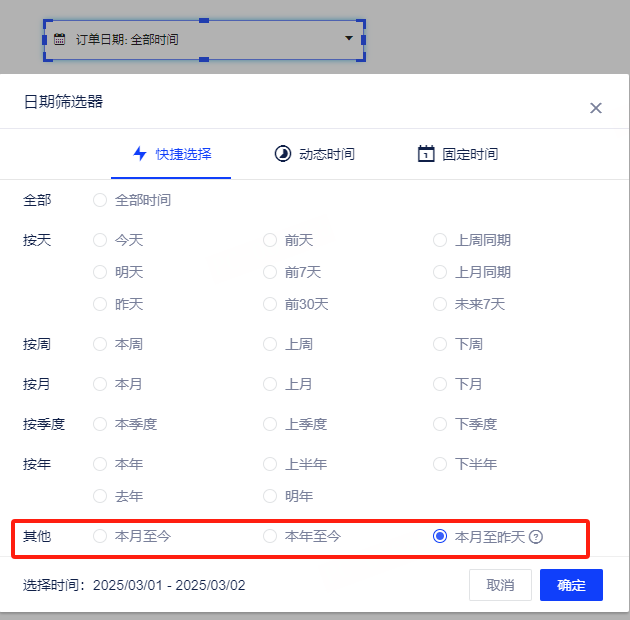Select the 下季度 radio option

coord(440,424)
